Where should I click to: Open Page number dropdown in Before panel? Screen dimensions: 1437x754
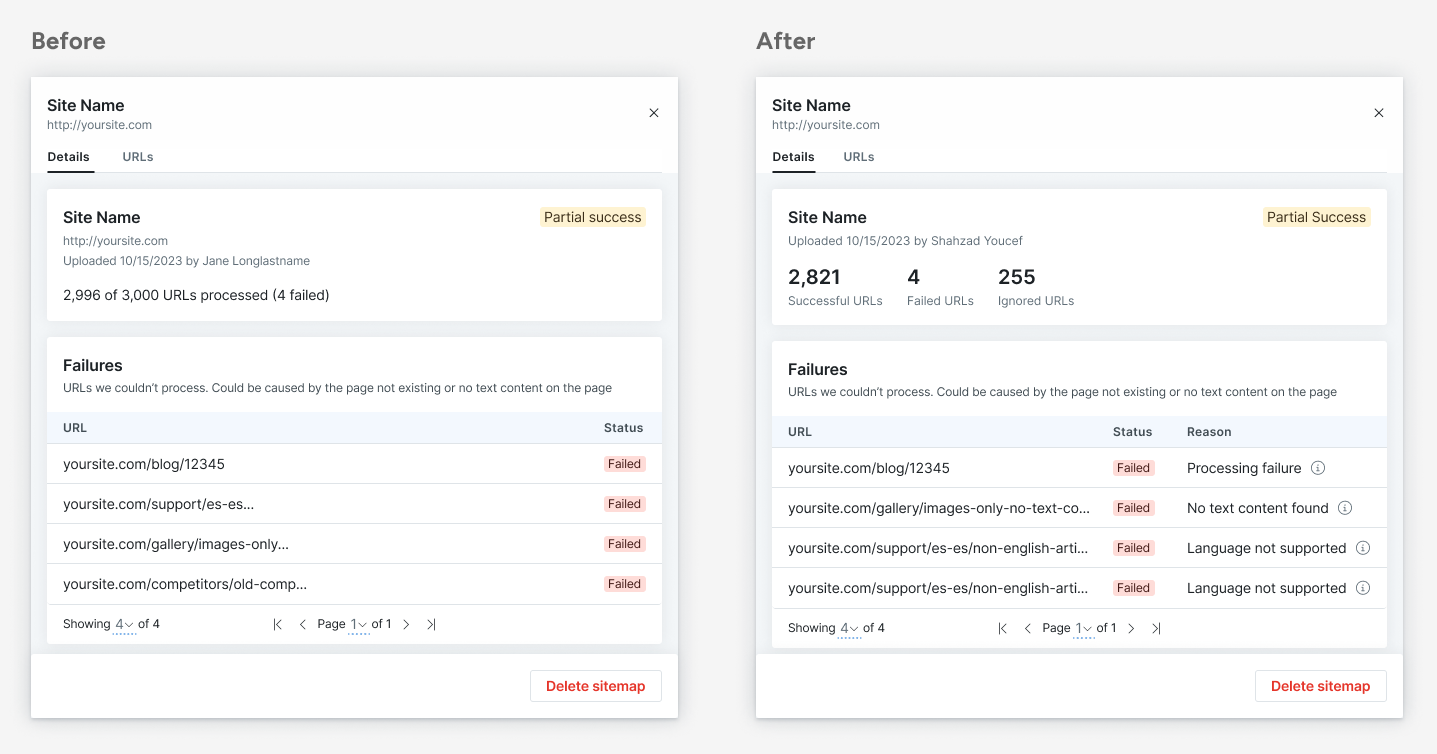[x=359, y=624]
